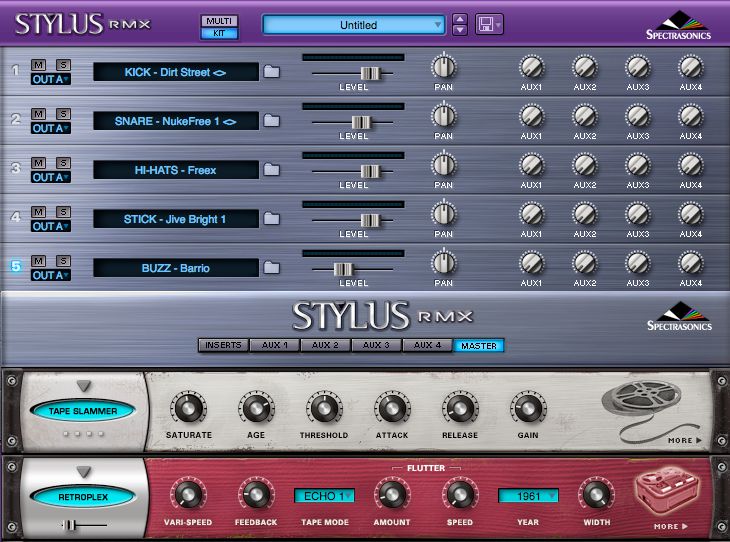Click the MULTI mode button

tap(219, 21)
